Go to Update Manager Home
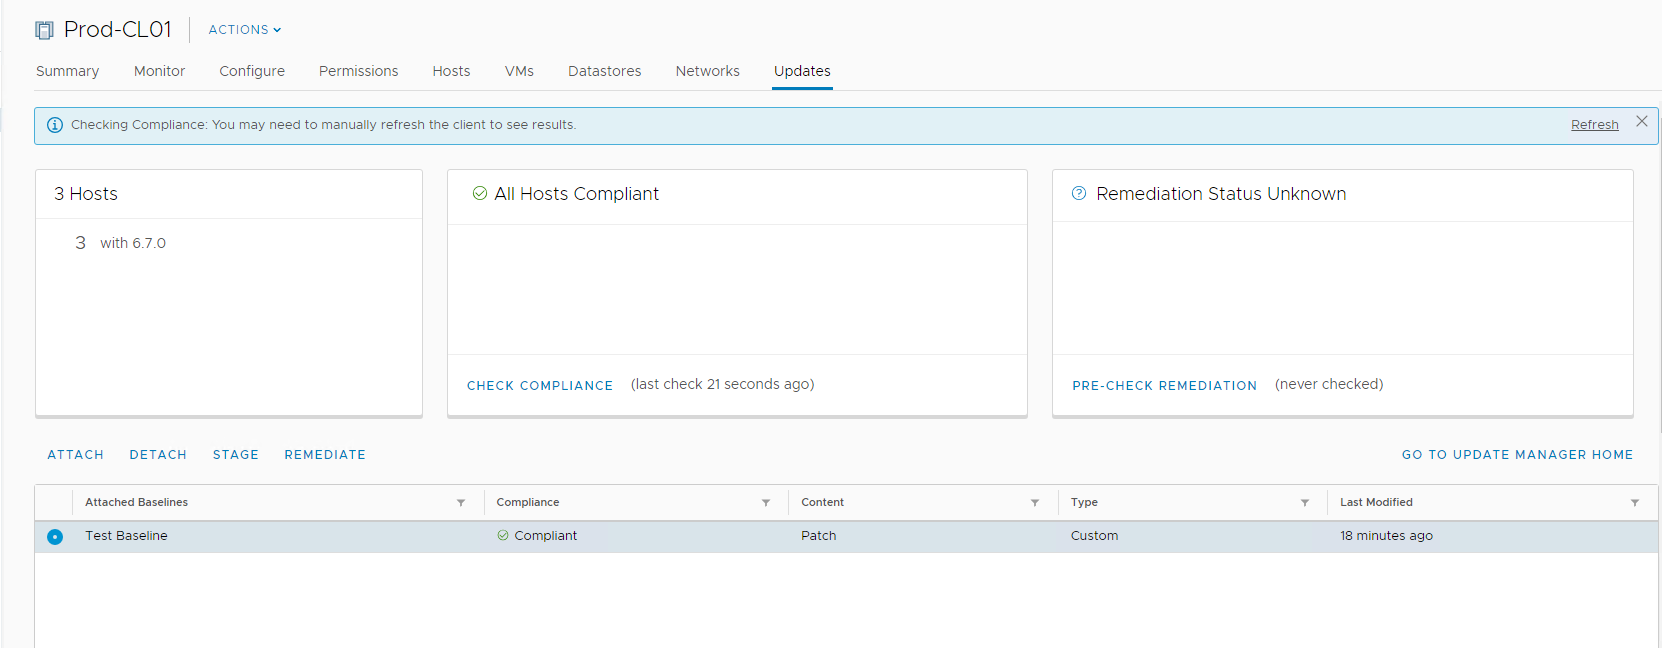 pyautogui.click(x=1517, y=454)
